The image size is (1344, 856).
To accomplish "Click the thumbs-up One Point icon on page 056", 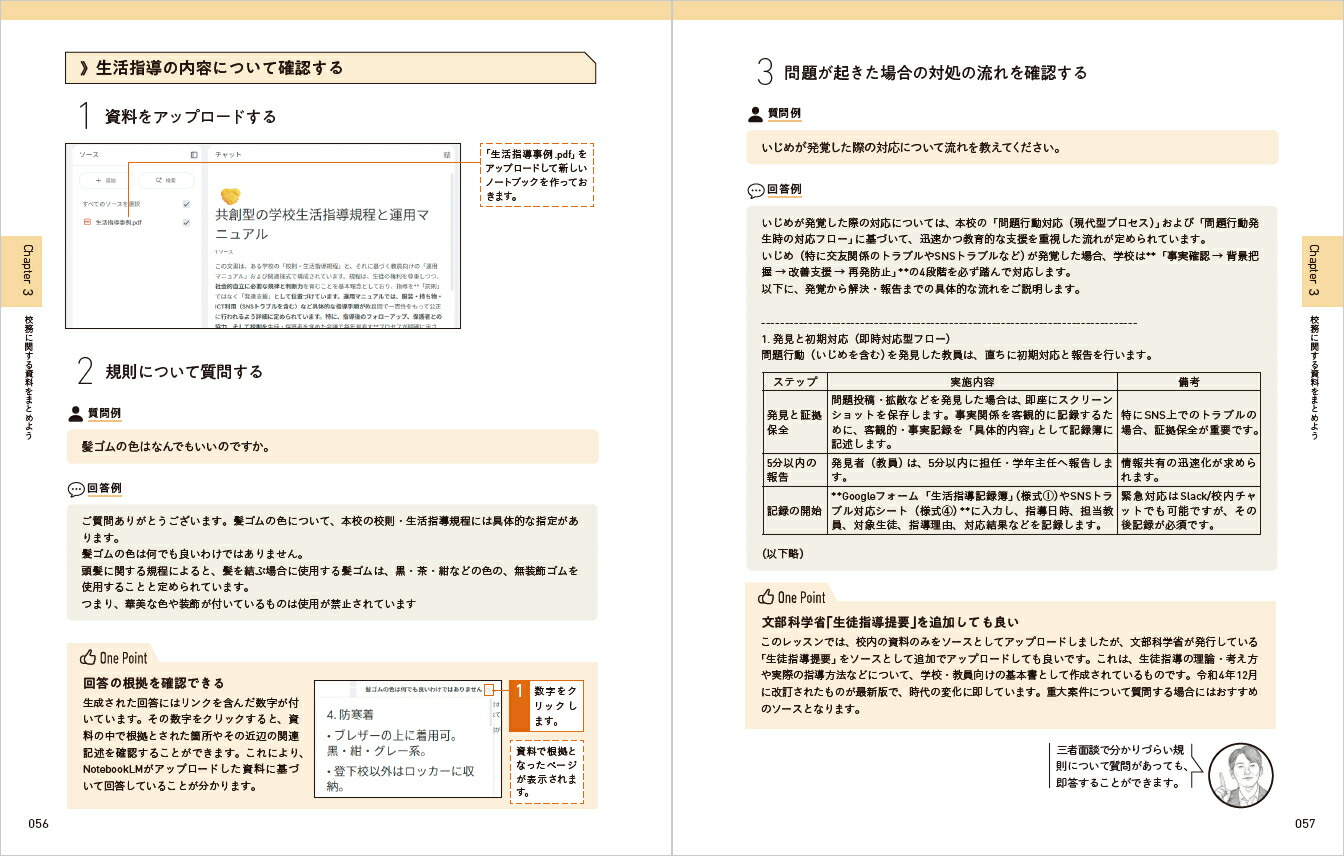I will (89, 657).
